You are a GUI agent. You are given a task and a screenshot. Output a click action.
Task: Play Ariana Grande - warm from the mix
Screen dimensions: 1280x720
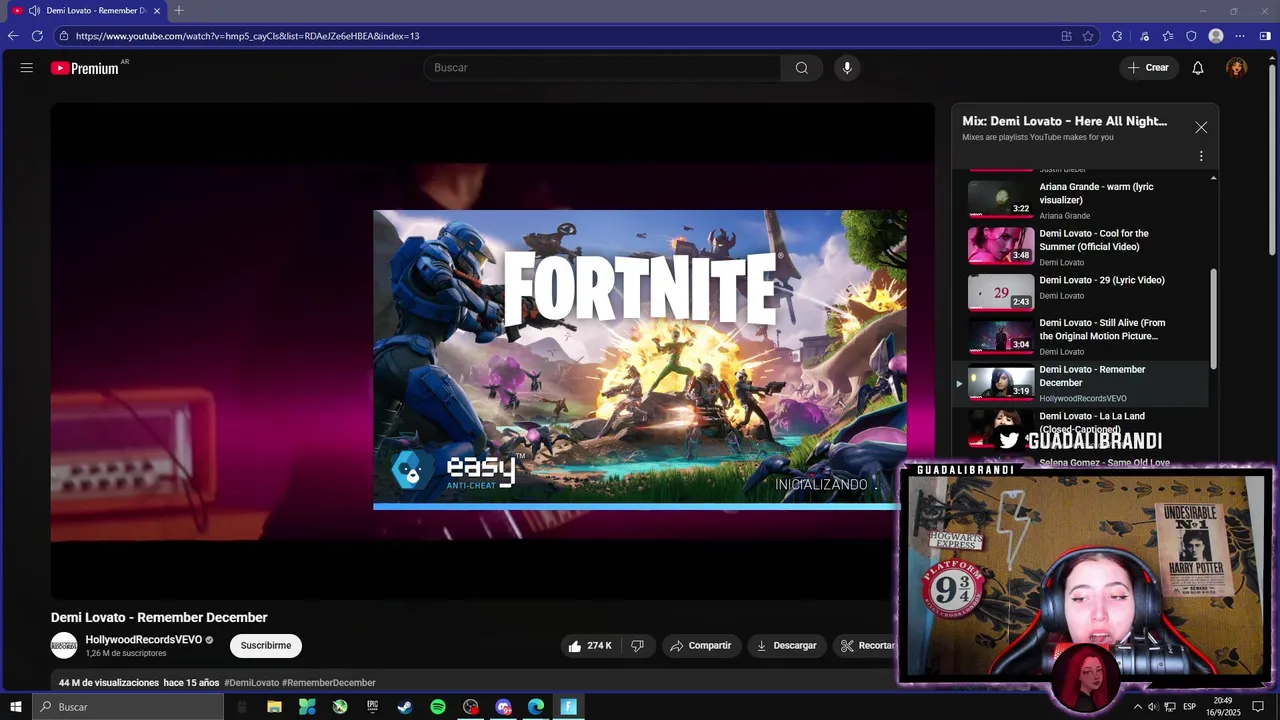point(1088,200)
